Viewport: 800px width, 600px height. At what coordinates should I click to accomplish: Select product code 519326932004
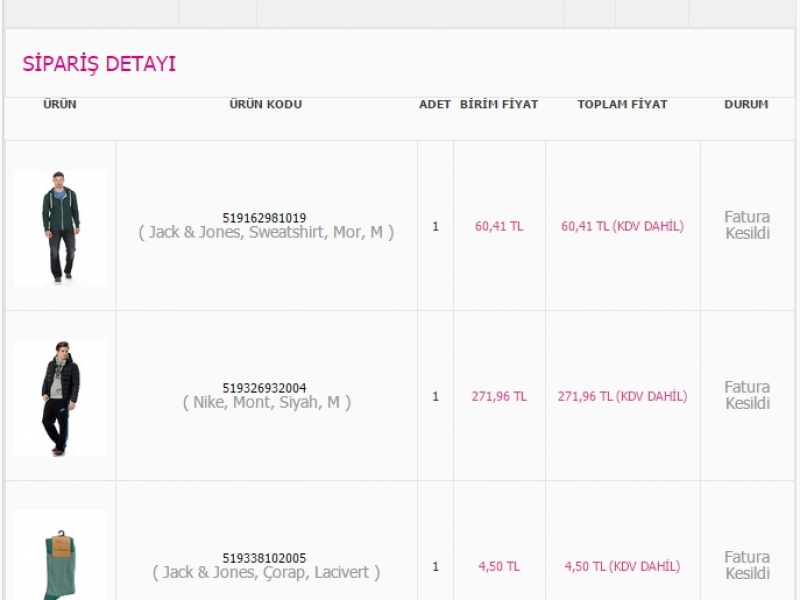264,388
